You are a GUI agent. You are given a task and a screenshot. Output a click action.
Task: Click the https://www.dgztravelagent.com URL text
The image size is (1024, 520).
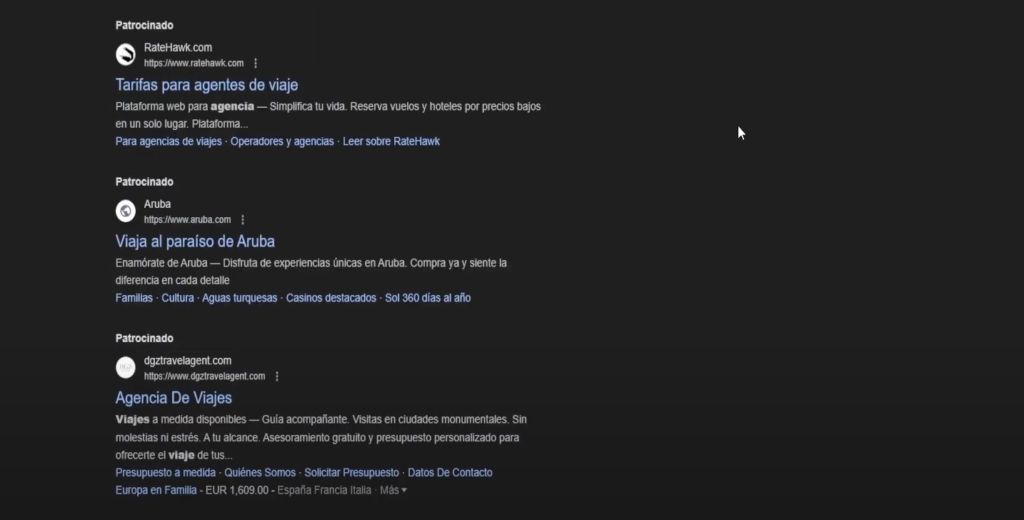tap(204, 376)
